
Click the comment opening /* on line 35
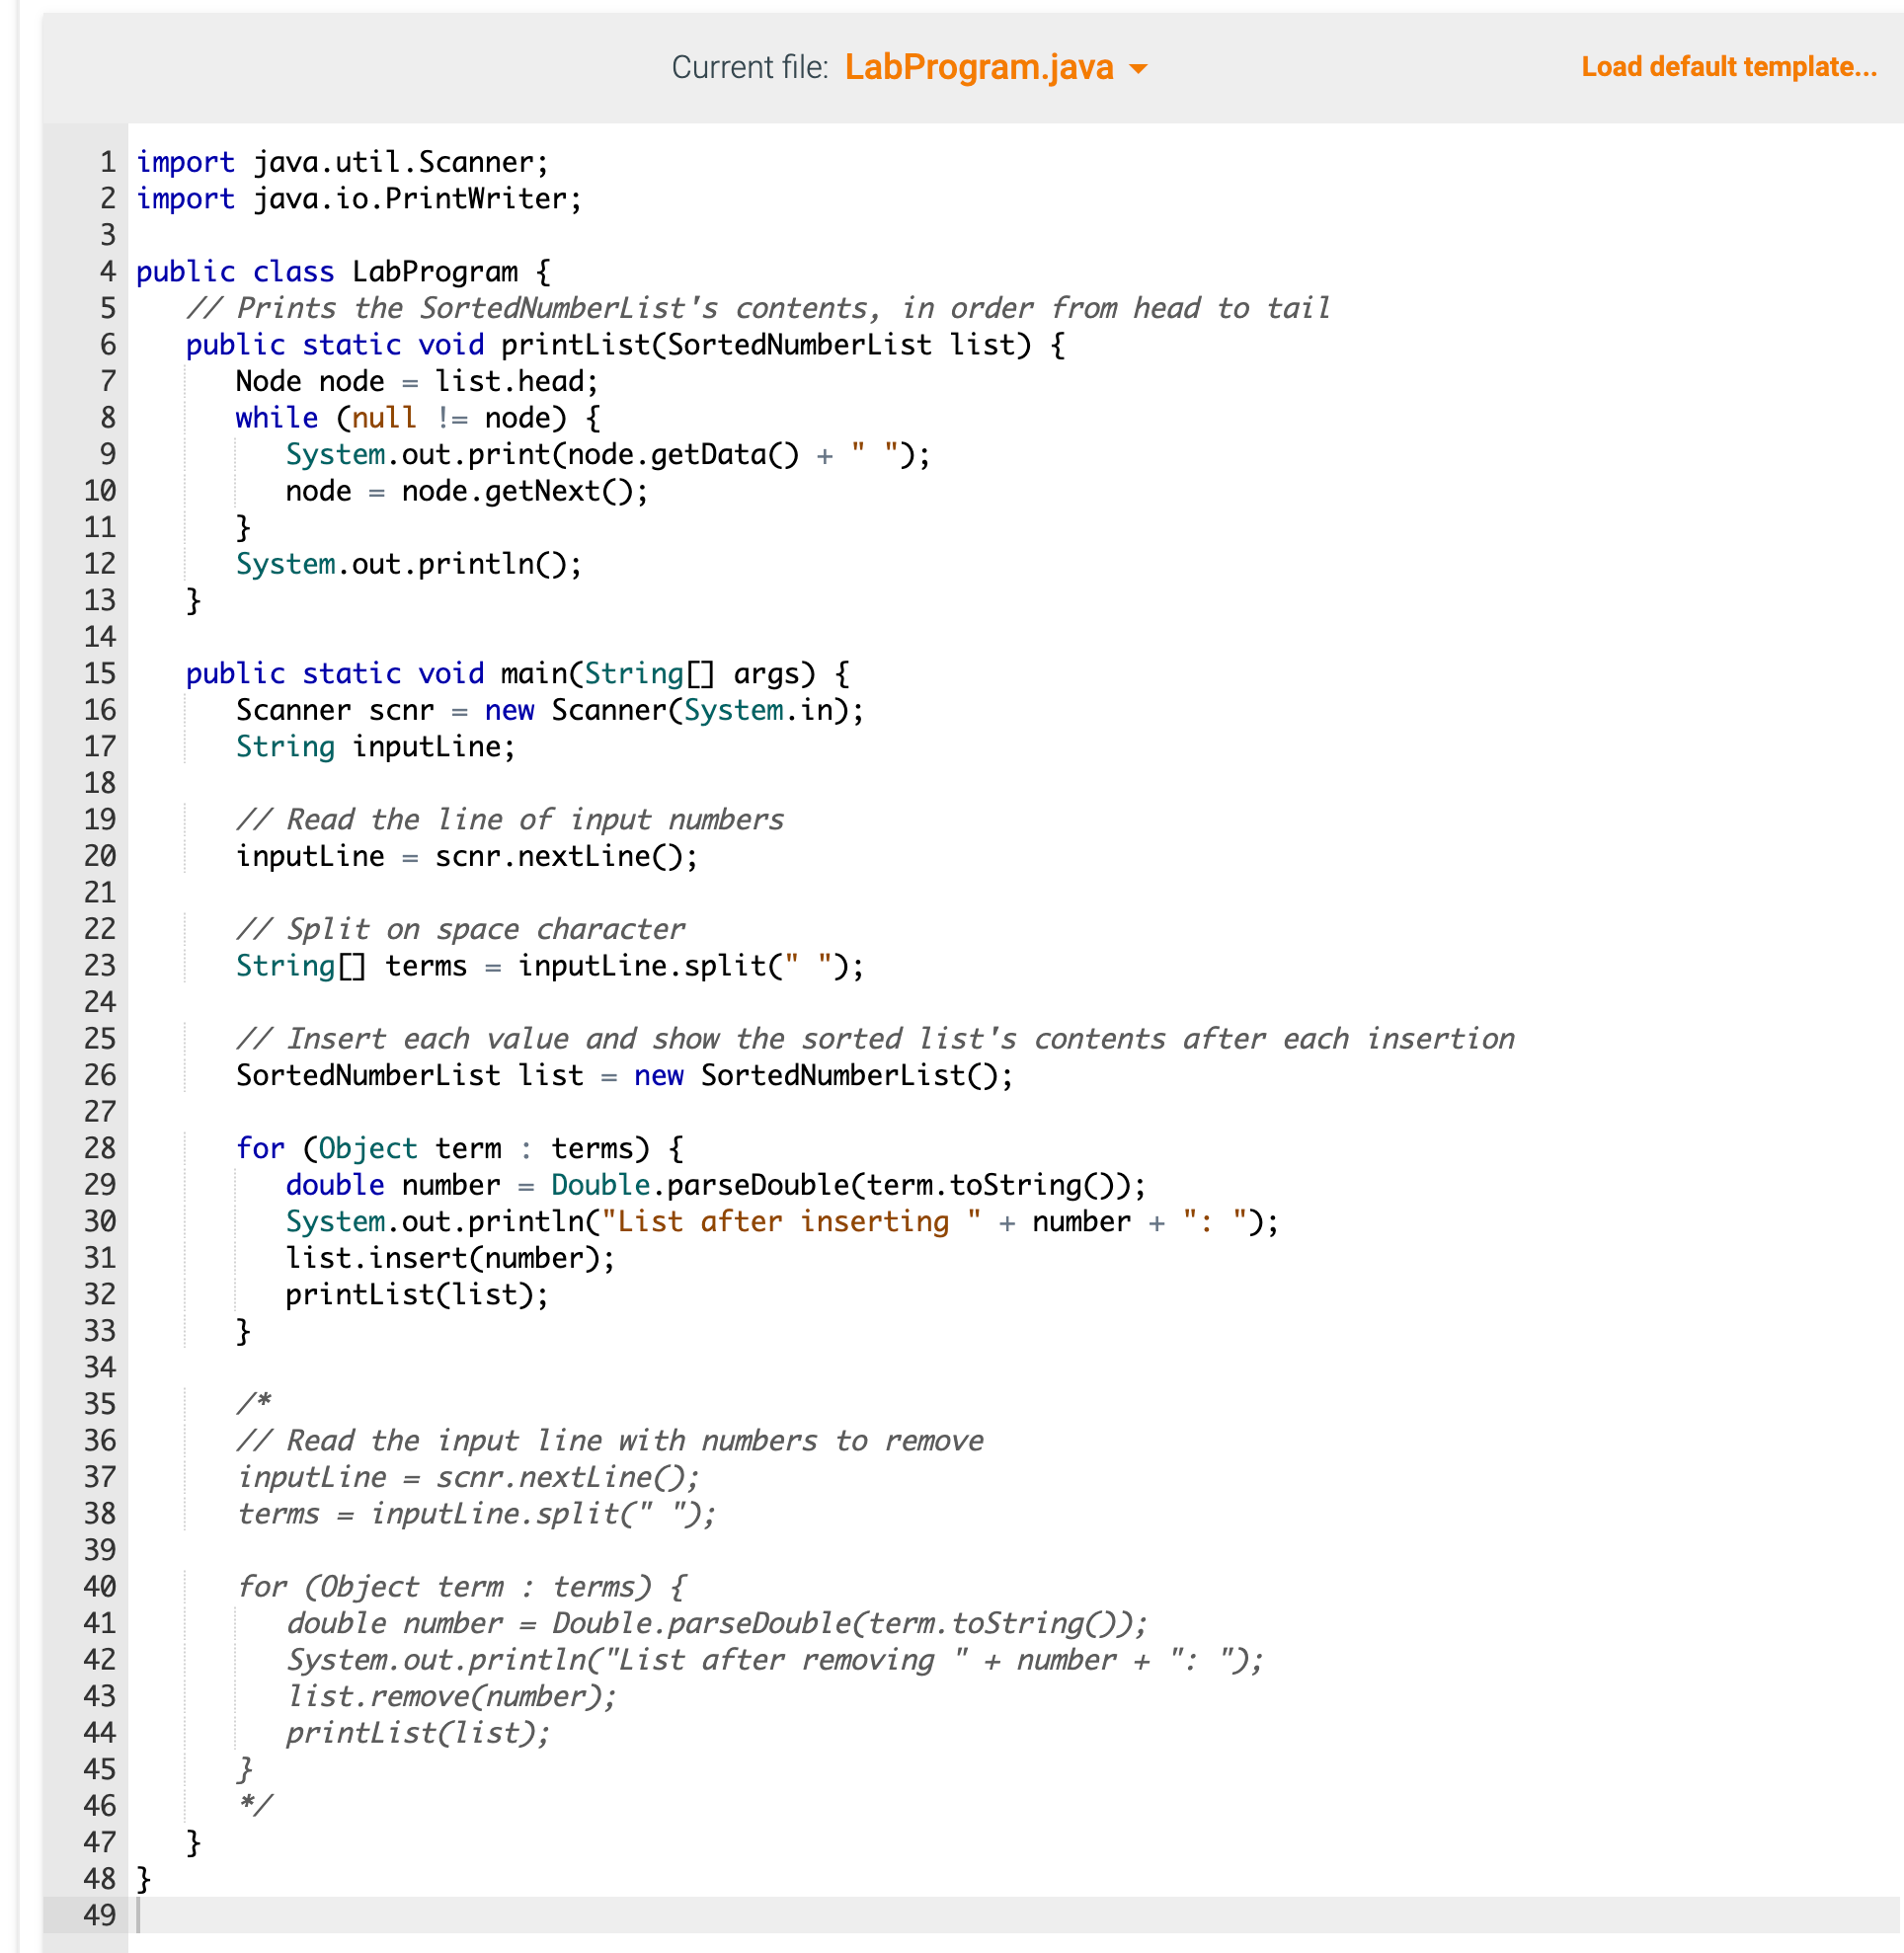point(254,1404)
